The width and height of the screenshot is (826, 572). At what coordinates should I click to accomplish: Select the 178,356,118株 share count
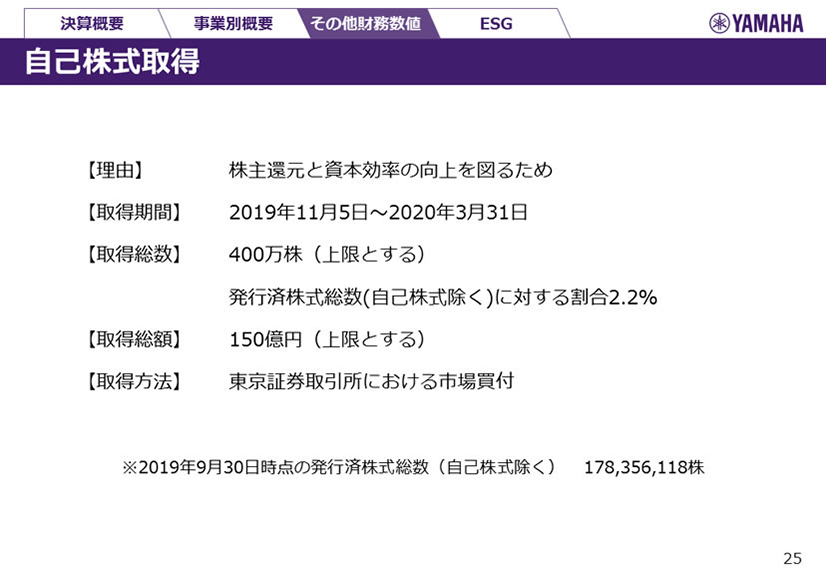[x=643, y=467]
